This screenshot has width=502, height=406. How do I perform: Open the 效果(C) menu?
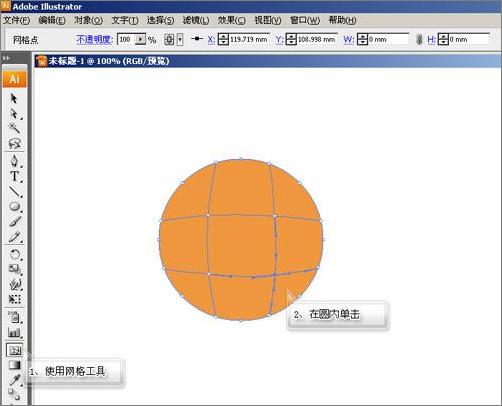point(231,20)
